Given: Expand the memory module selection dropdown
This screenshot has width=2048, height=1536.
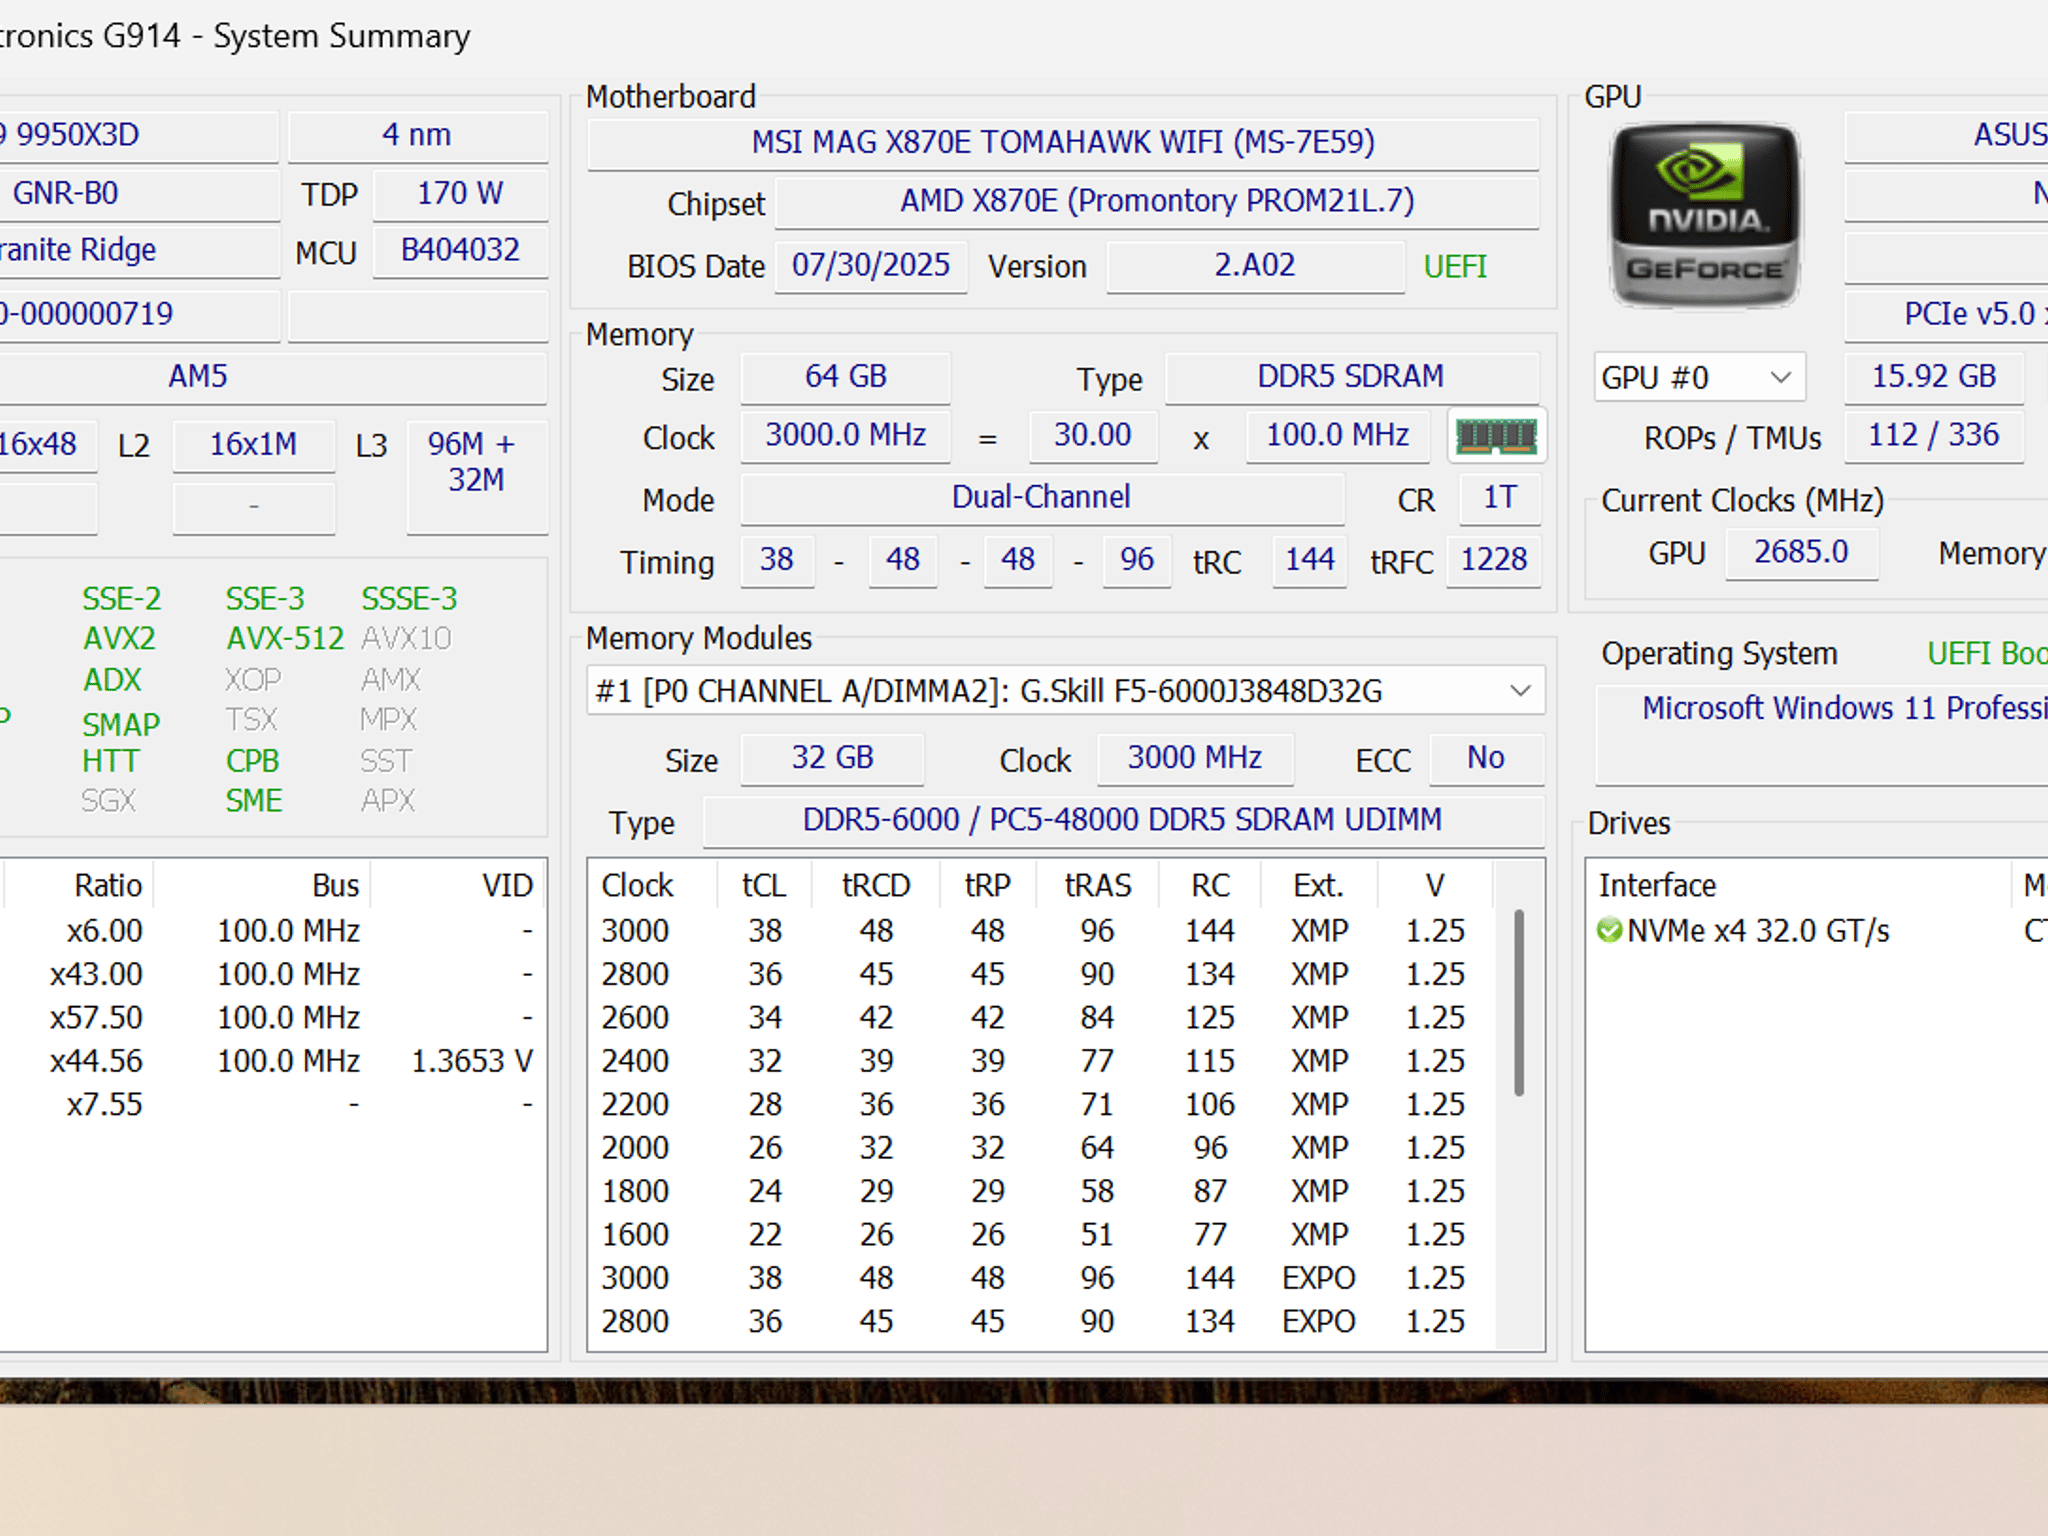Looking at the screenshot, I should 1065,691.
